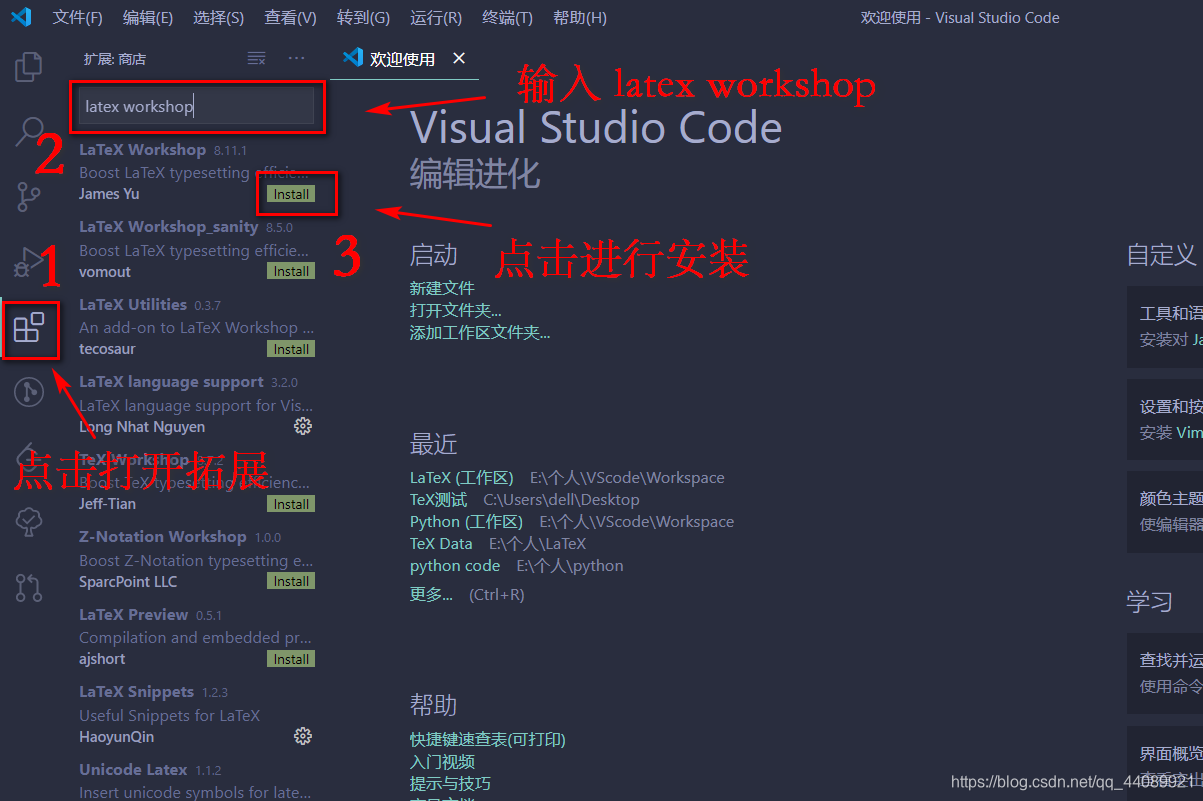Open the tree-shaped icon in activity bar
This screenshot has height=801, width=1203.
tap(29, 521)
